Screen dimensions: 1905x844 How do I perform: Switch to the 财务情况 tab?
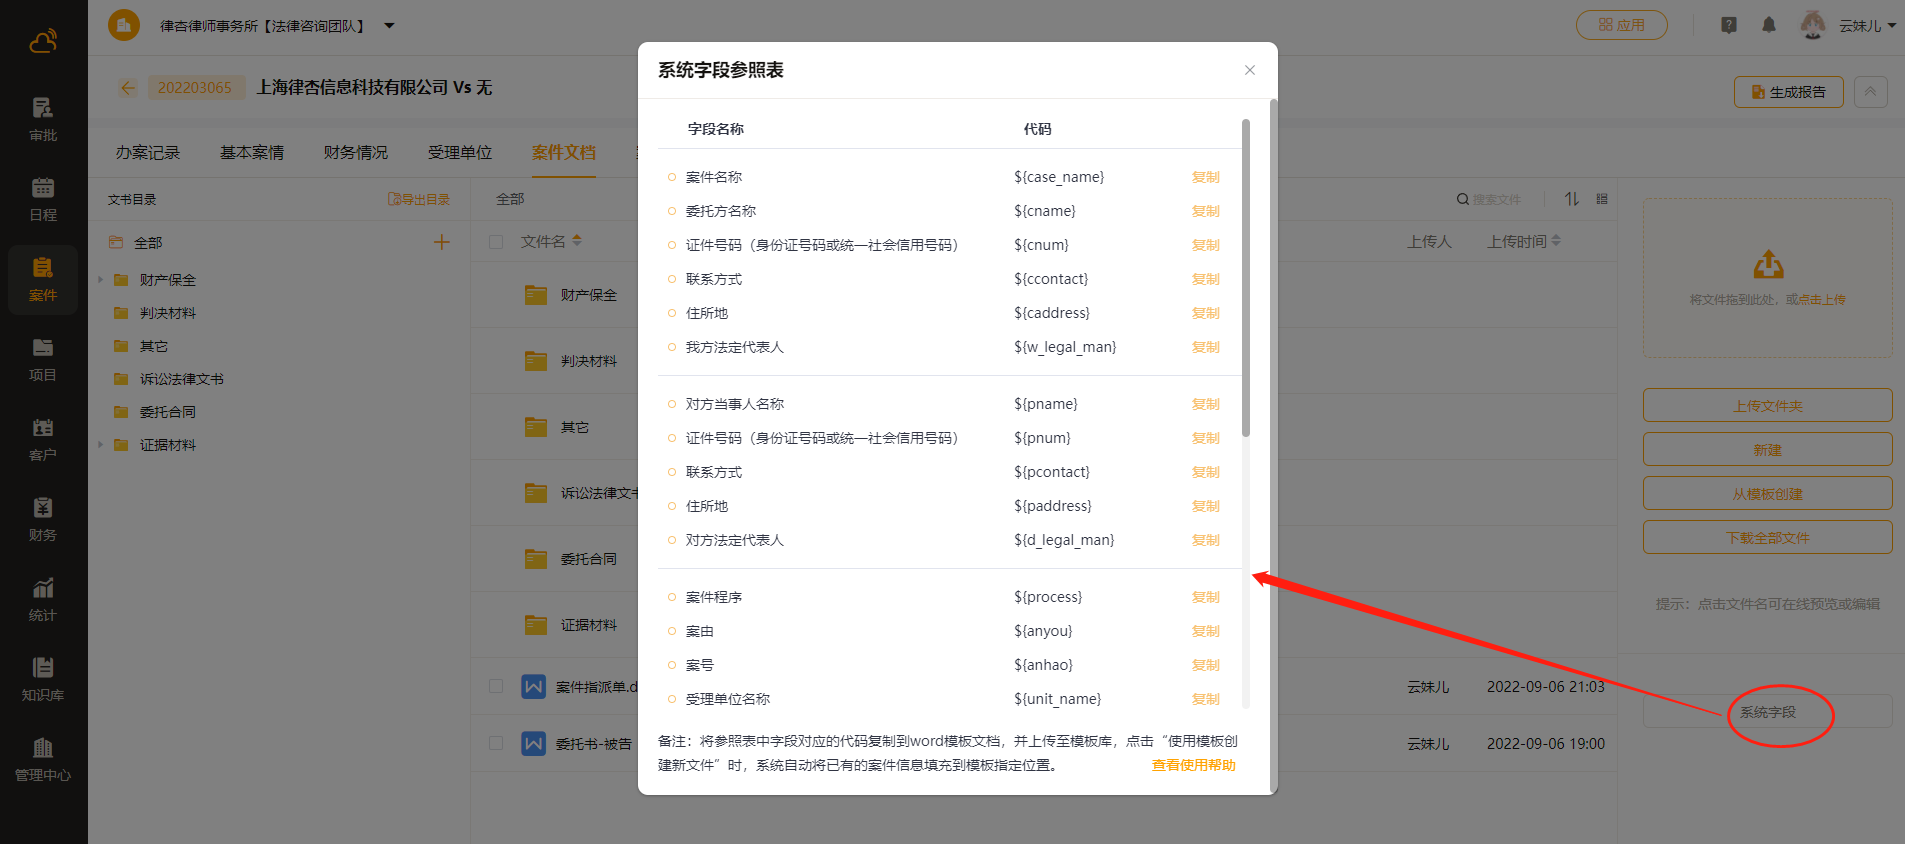click(x=355, y=153)
